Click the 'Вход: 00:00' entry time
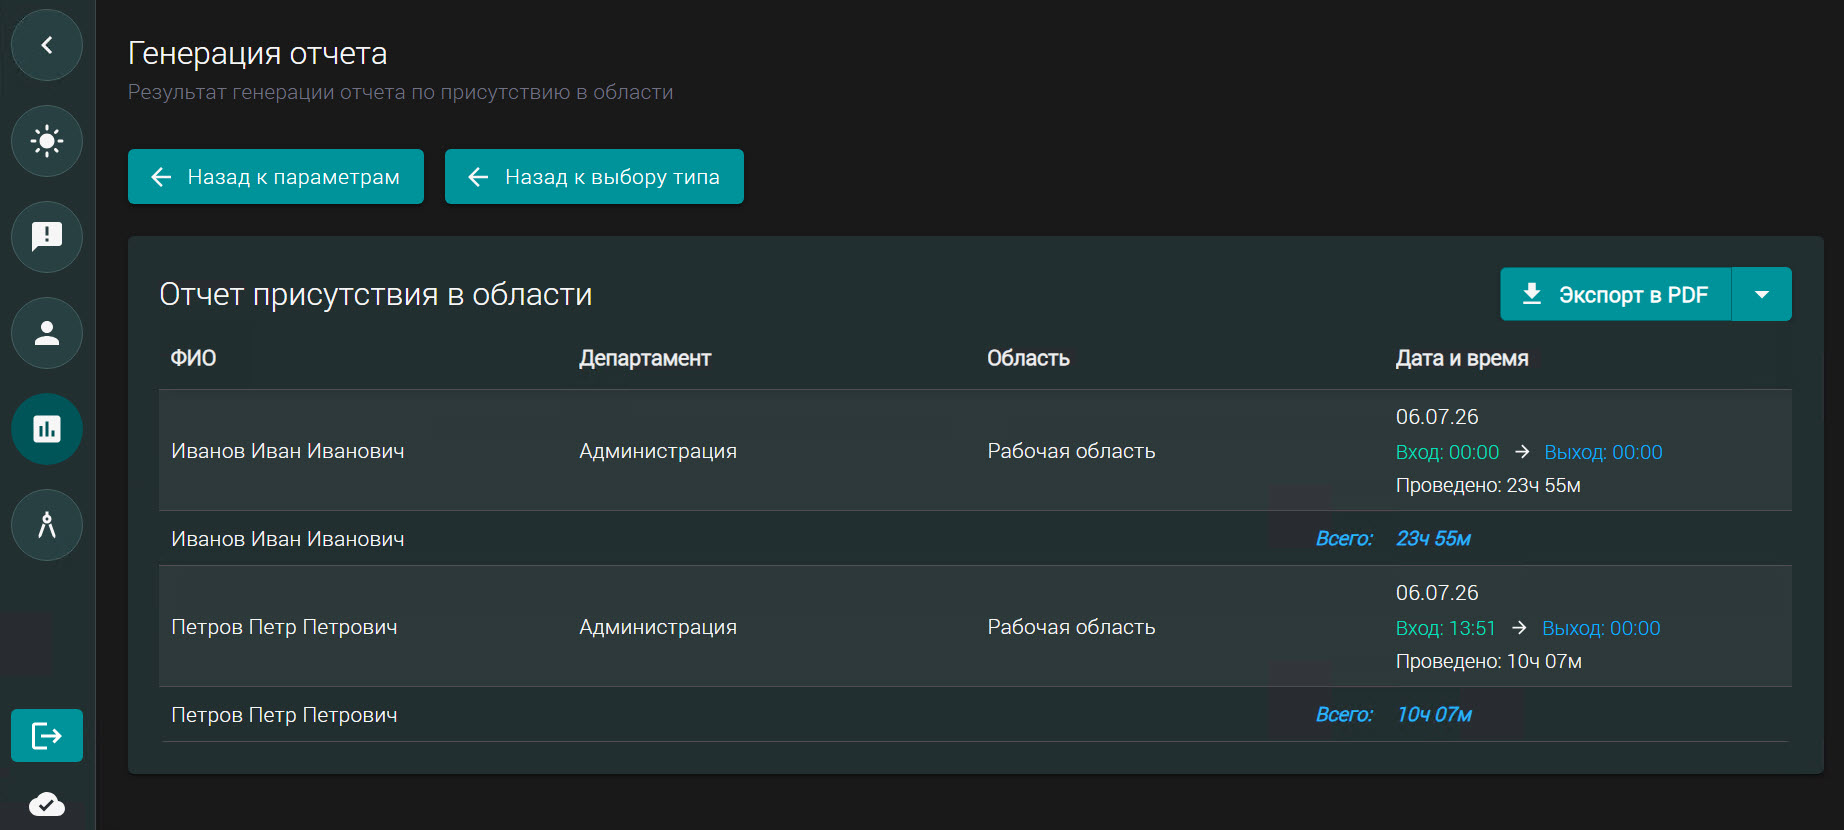The width and height of the screenshot is (1844, 830). [x=1447, y=452]
